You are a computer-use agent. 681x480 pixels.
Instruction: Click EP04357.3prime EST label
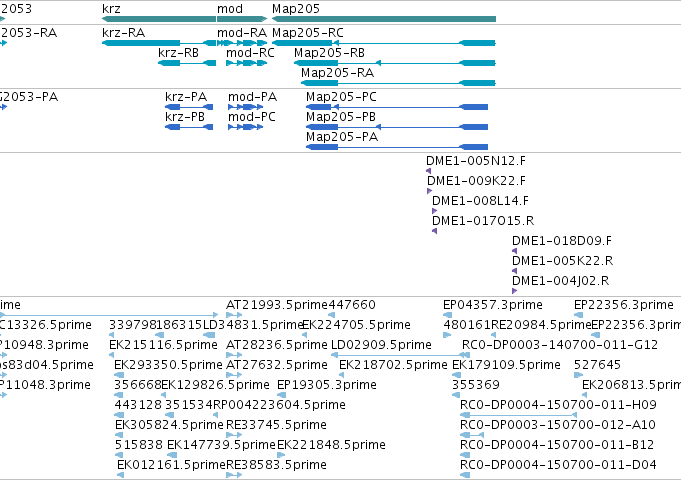[x=493, y=305]
